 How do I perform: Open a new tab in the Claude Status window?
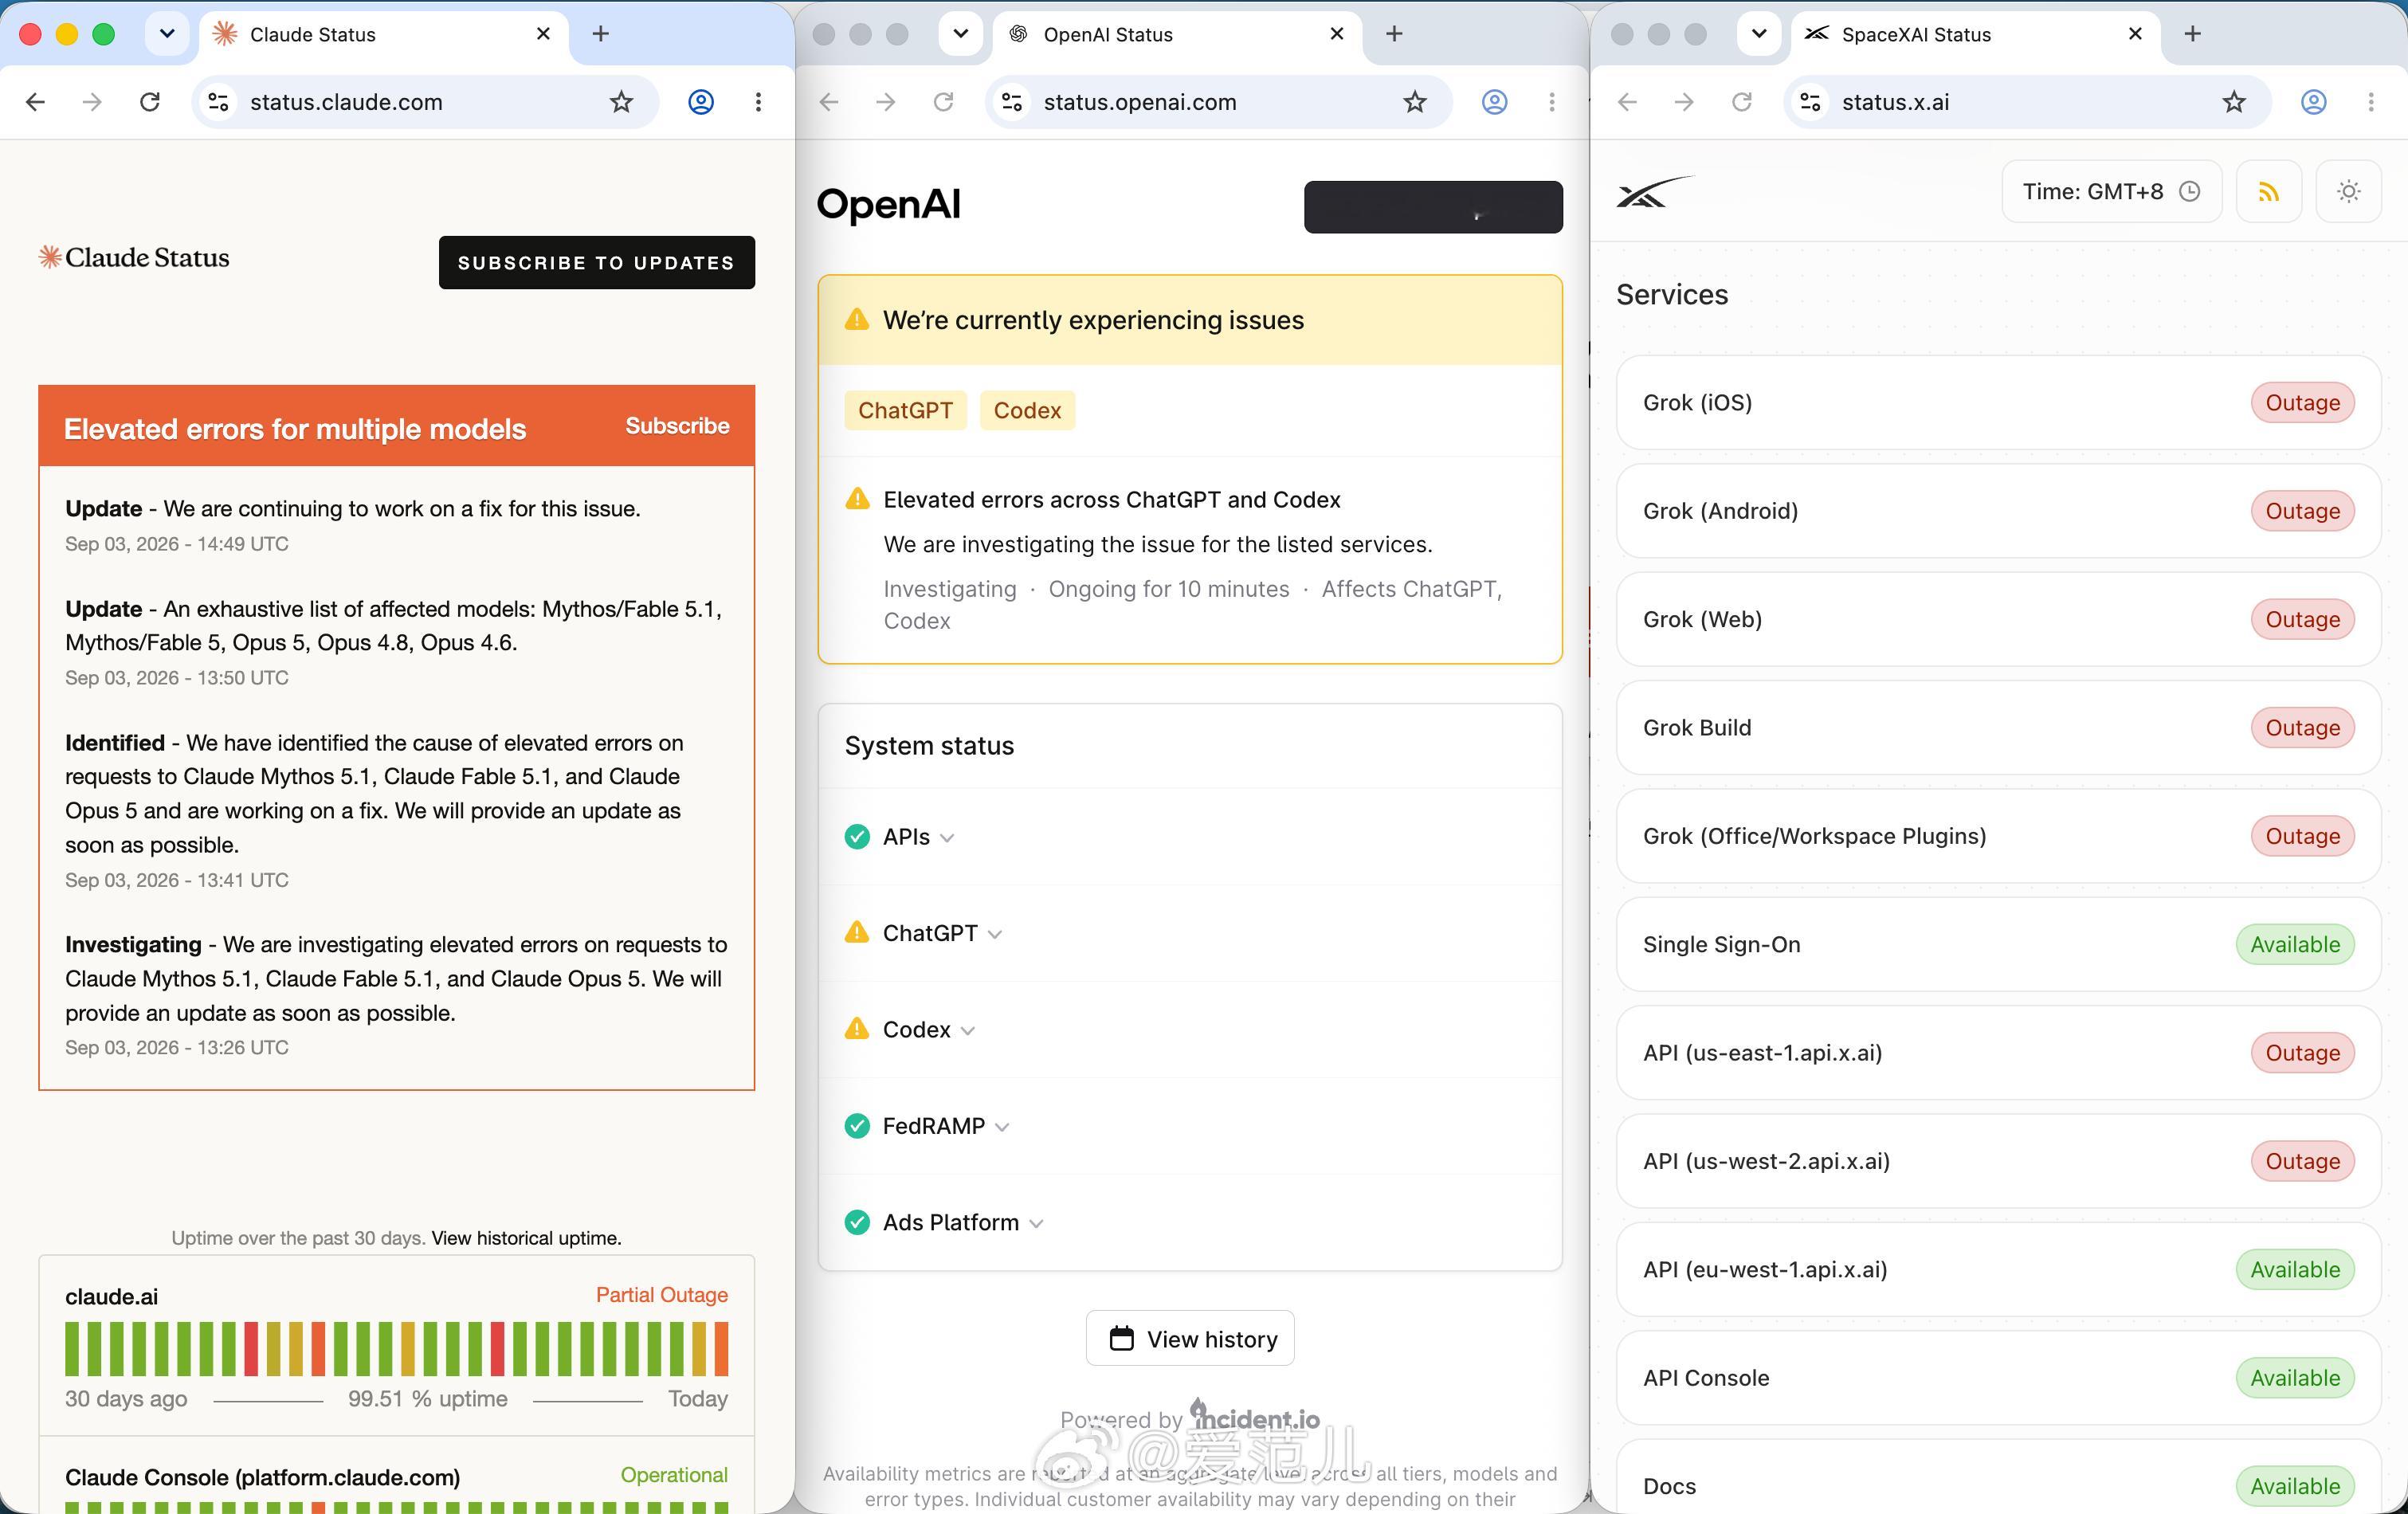tap(600, 34)
